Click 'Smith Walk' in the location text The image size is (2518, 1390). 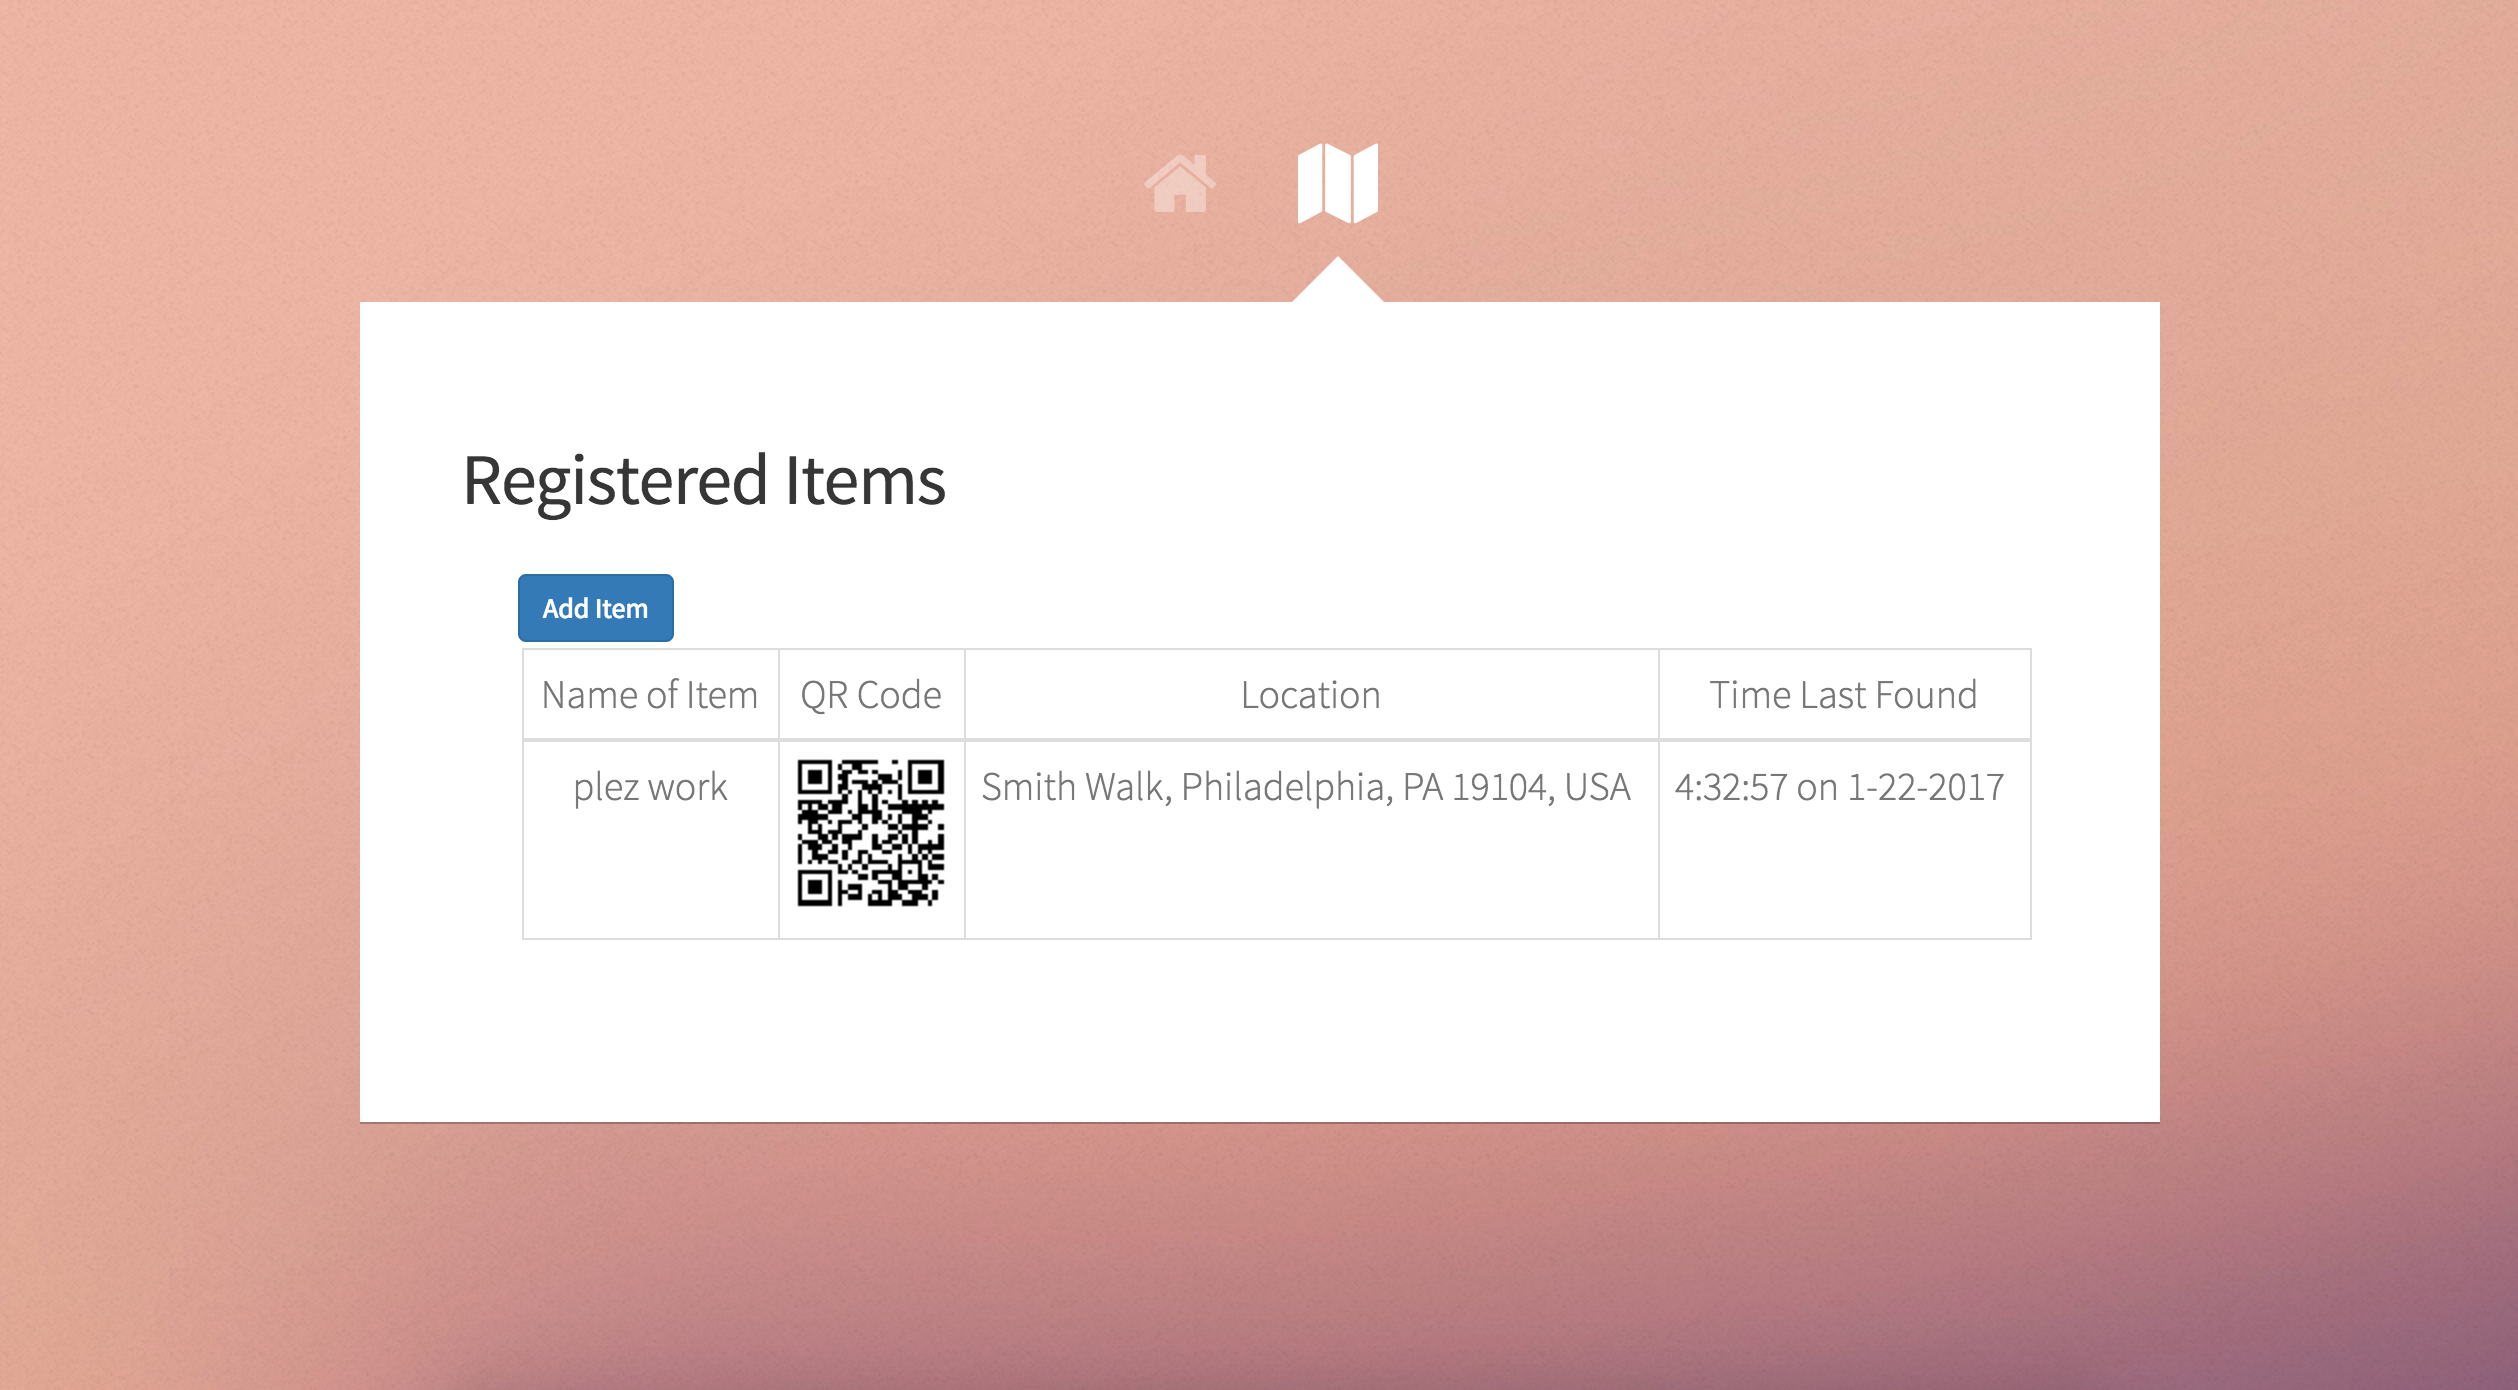(x=1072, y=788)
